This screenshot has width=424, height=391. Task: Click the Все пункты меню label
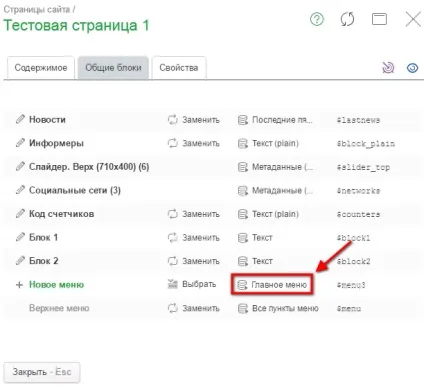pyautogui.click(x=285, y=308)
